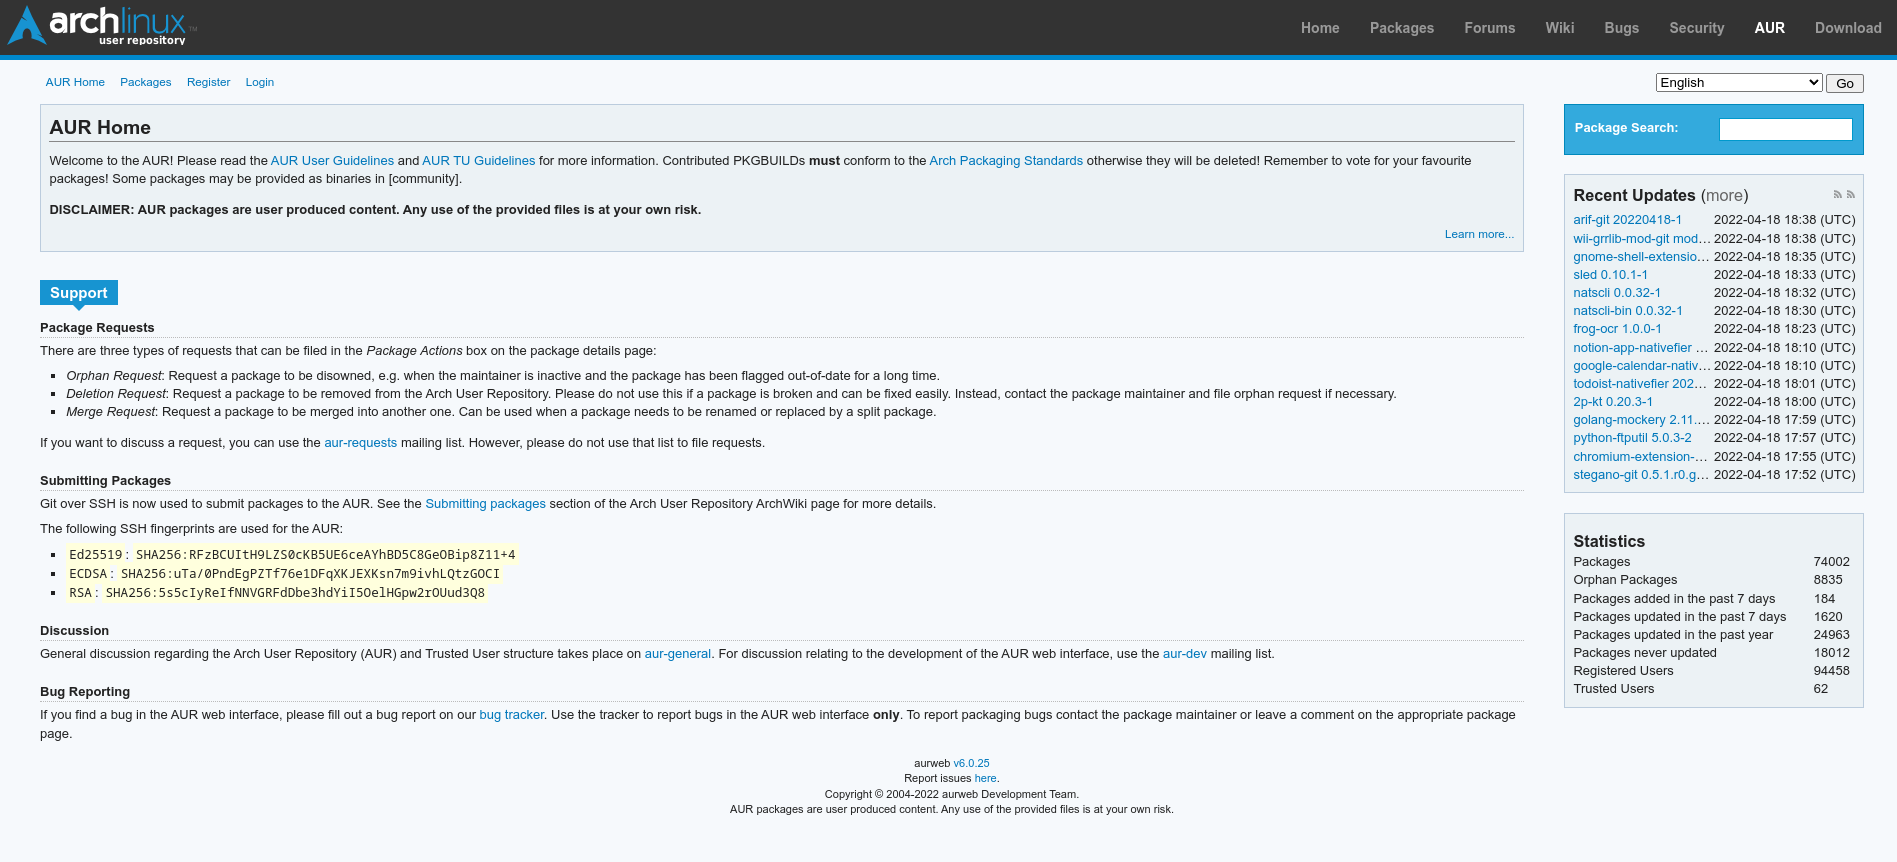Click the Learn more link
Image resolution: width=1897 pixels, height=862 pixels.
coord(1478,234)
